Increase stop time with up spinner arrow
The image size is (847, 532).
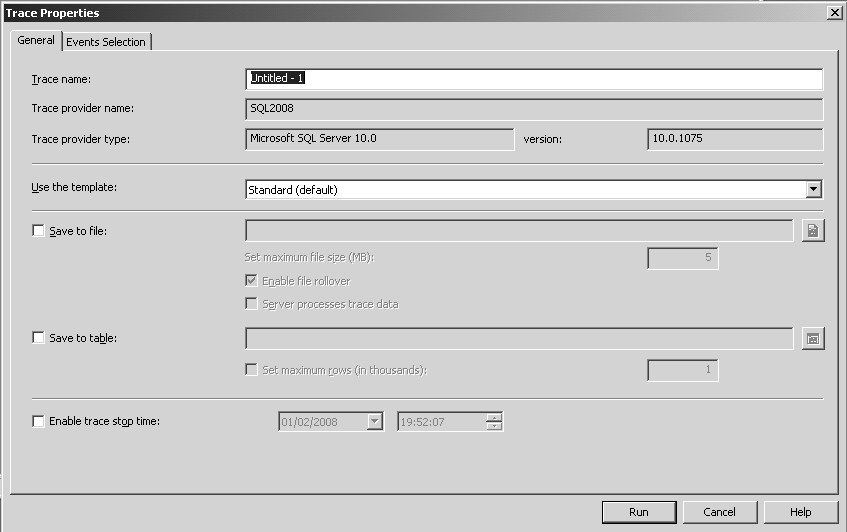[x=494, y=417]
